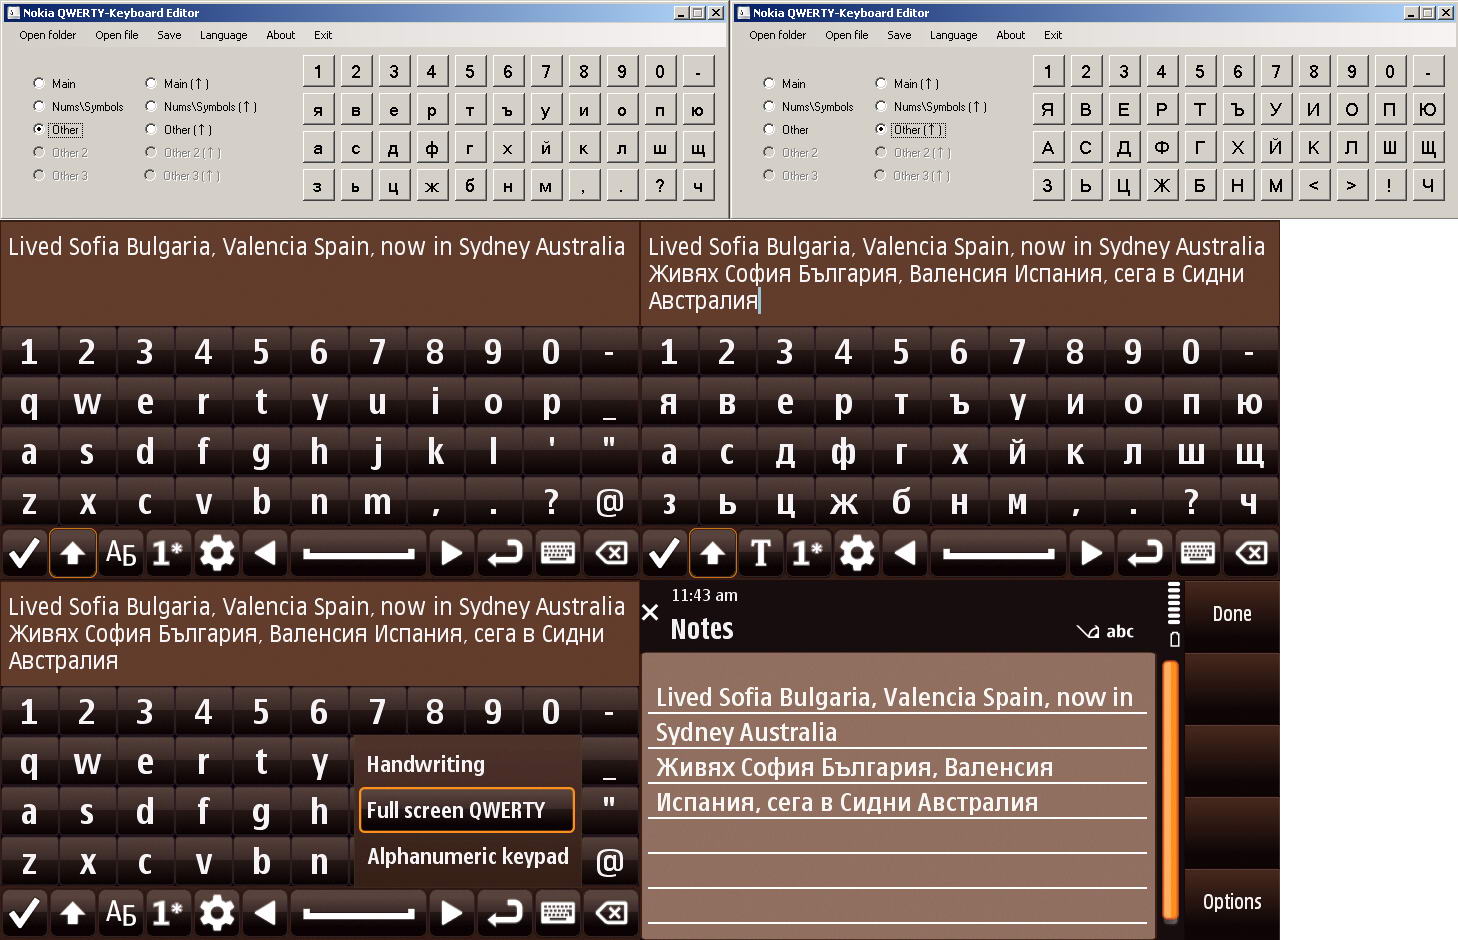This screenshot has width=1458, height=940.
Task: Tap the checkmark icon on Latin keyboard
Action: [x=24, y=553]
